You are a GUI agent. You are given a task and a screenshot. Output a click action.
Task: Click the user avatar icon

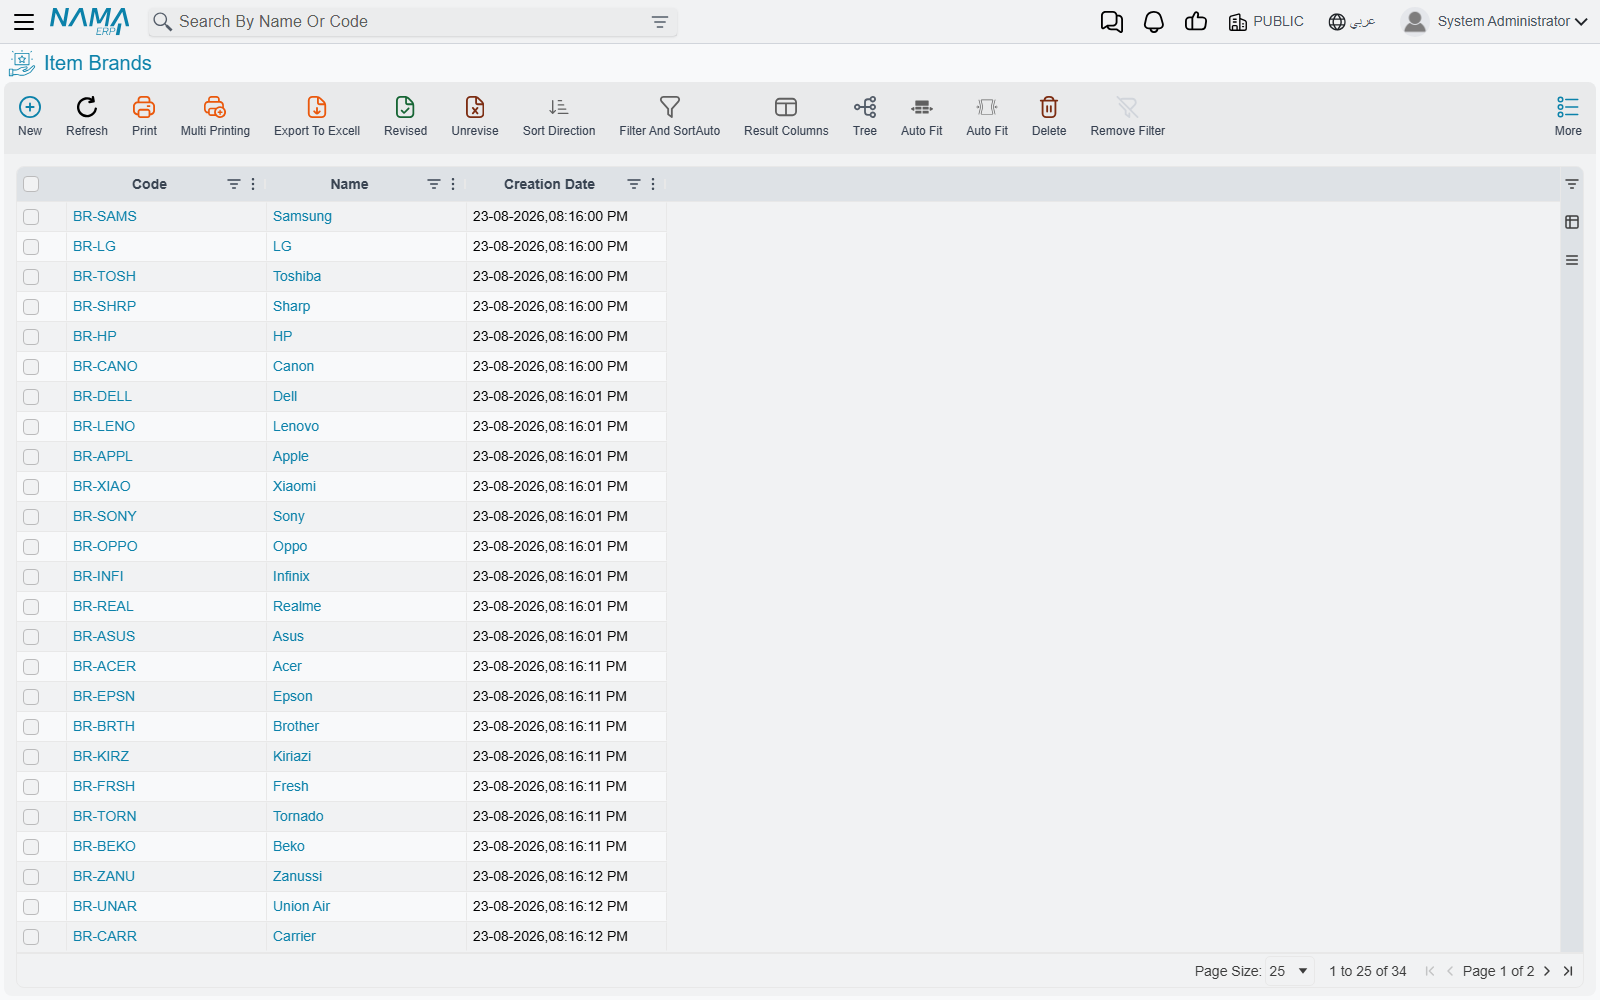coord(1415,21)
